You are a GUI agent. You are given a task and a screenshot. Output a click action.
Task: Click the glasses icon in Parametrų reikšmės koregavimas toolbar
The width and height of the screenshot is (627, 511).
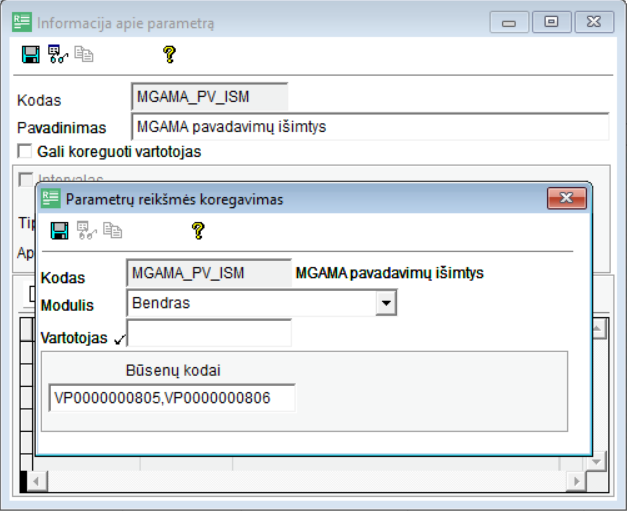[87, 231]
